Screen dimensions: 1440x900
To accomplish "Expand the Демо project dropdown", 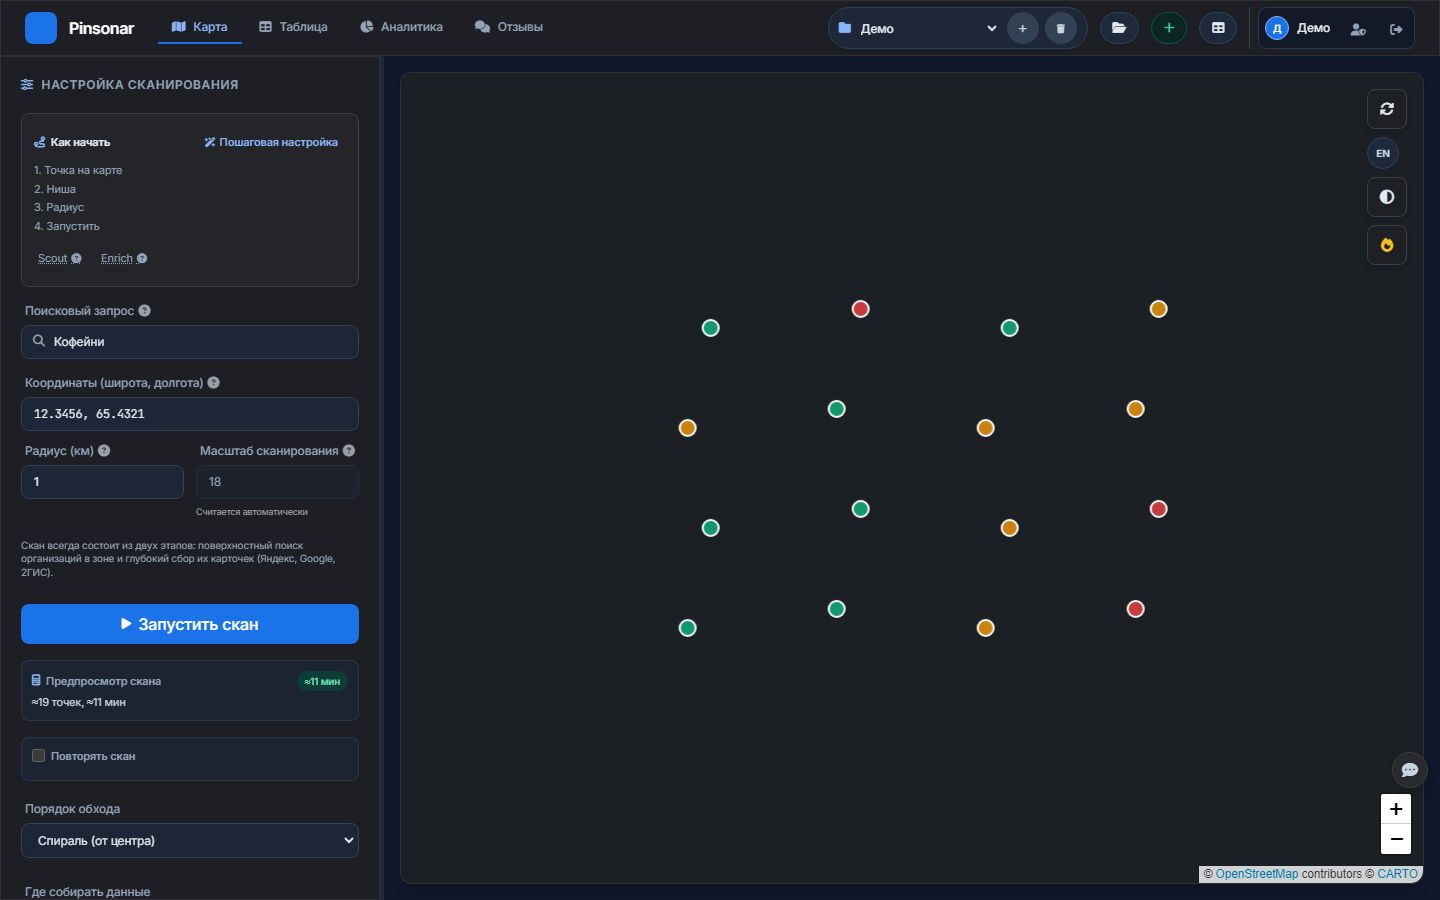I will click(x=918, y=28).
